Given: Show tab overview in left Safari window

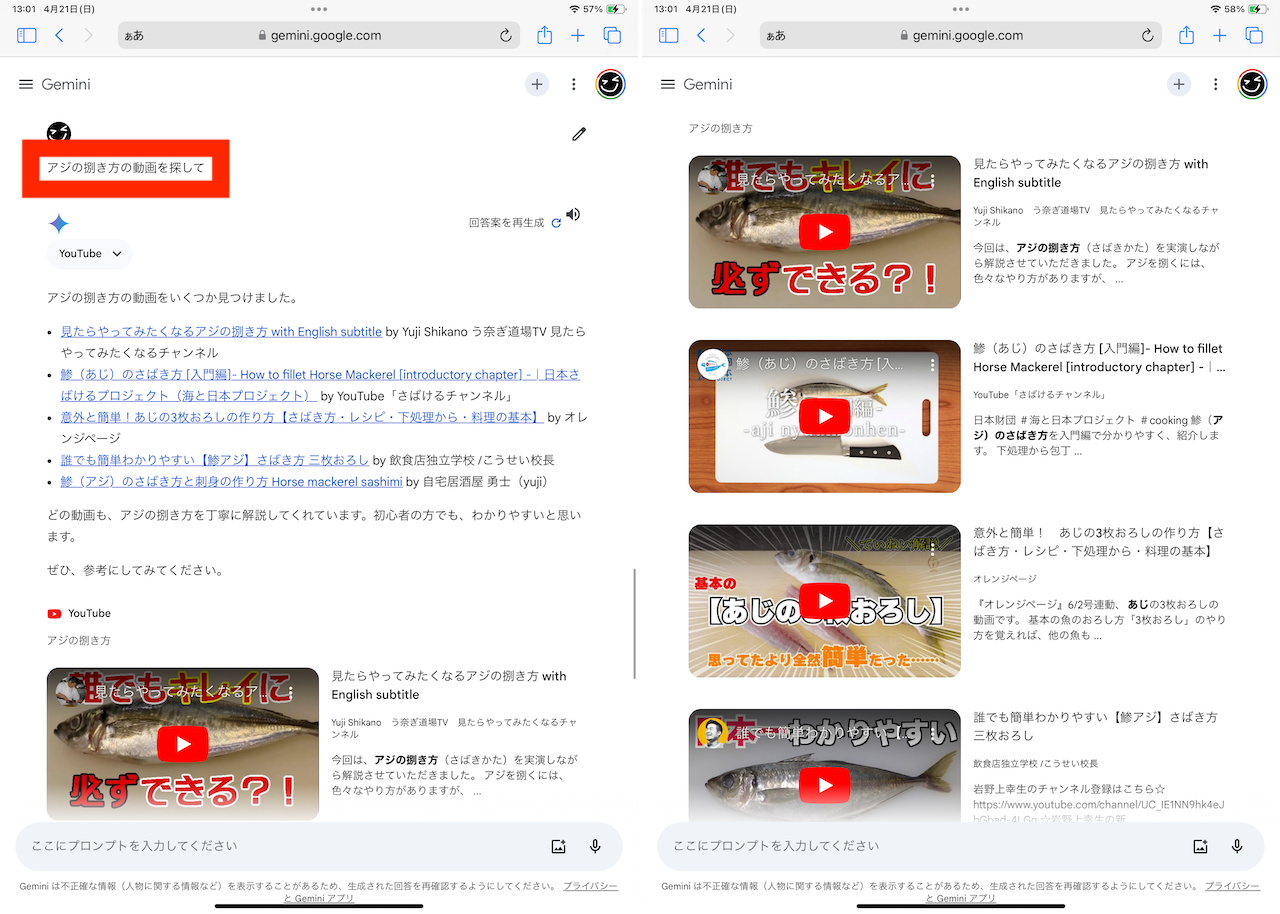Looking at the screenshot, I should tap(612, 35).
